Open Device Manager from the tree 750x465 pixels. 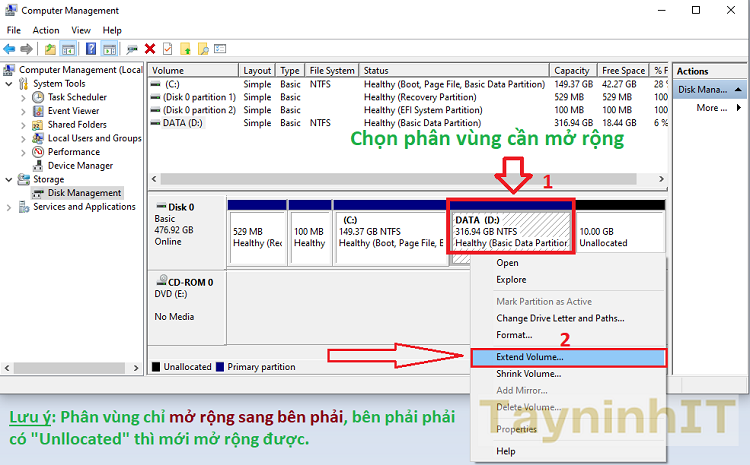coord(80,166)
